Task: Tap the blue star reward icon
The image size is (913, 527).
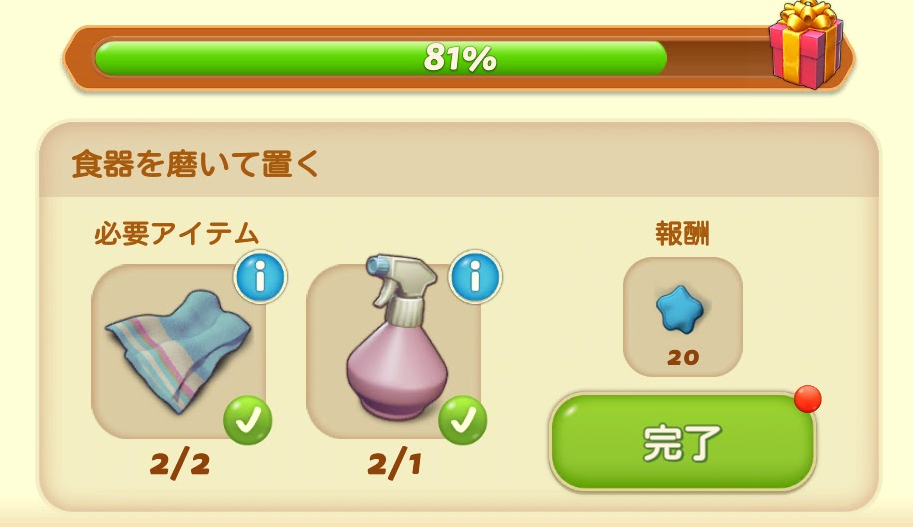Action: coord(680,309)
